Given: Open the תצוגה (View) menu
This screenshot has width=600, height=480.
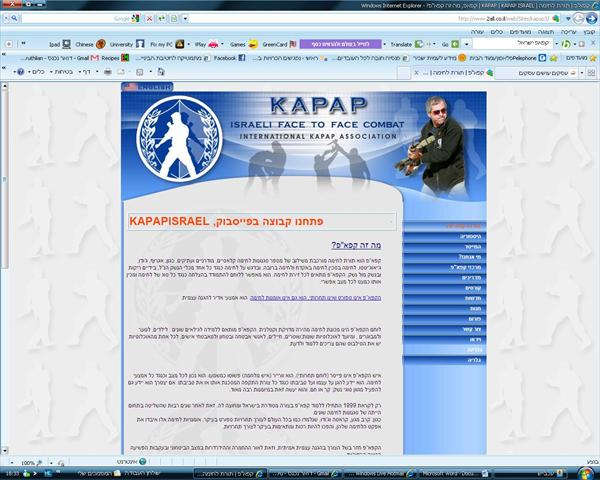Looking at the screenshot, I should pos(546,32).
